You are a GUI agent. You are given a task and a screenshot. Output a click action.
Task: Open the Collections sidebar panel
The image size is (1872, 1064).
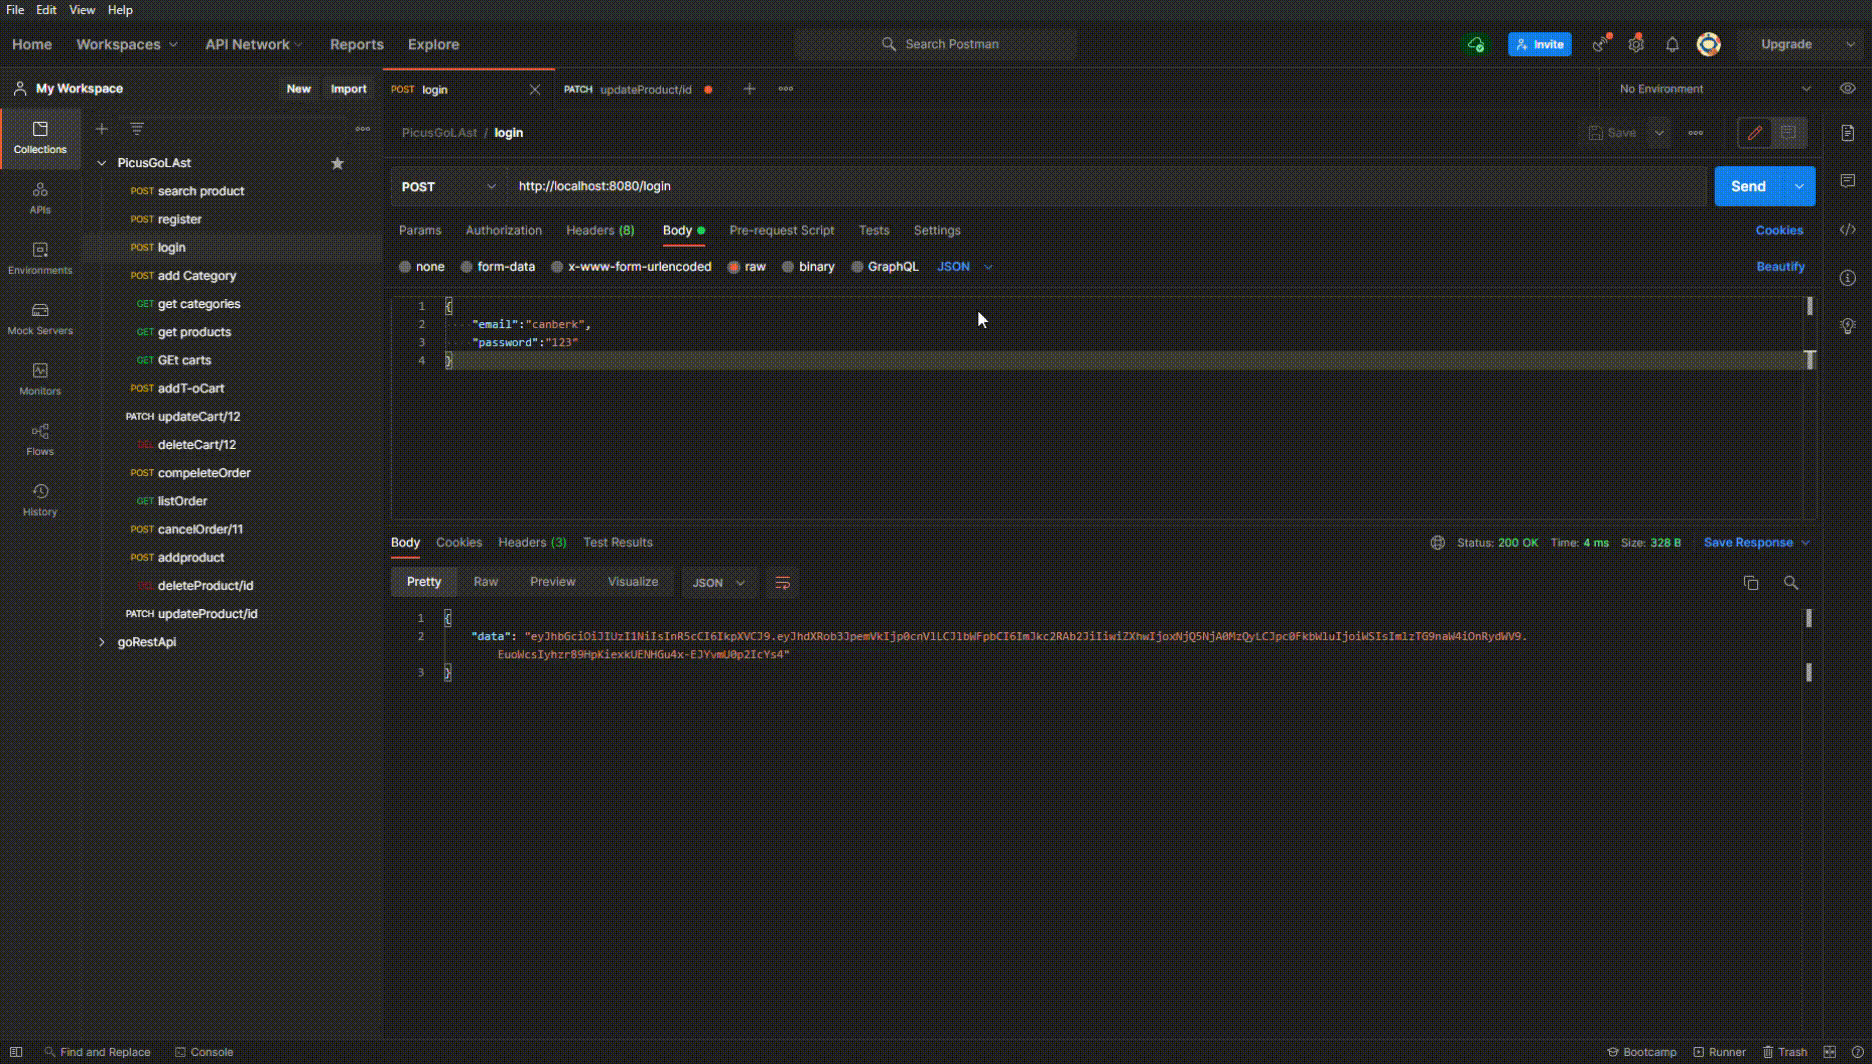[40, 138]
